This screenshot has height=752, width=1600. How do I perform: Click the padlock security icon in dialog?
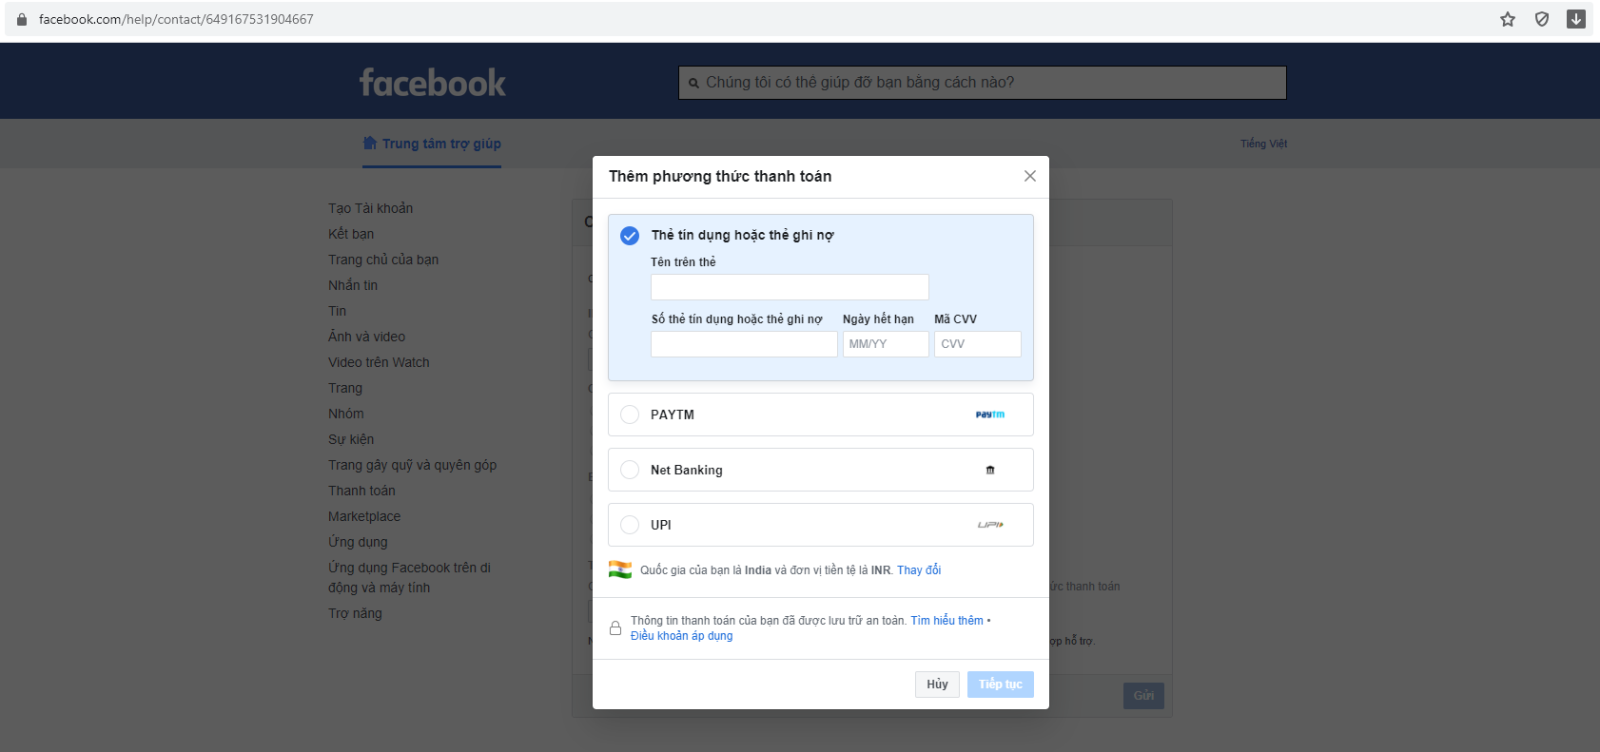pyautogui.click(x=616, y=628)
